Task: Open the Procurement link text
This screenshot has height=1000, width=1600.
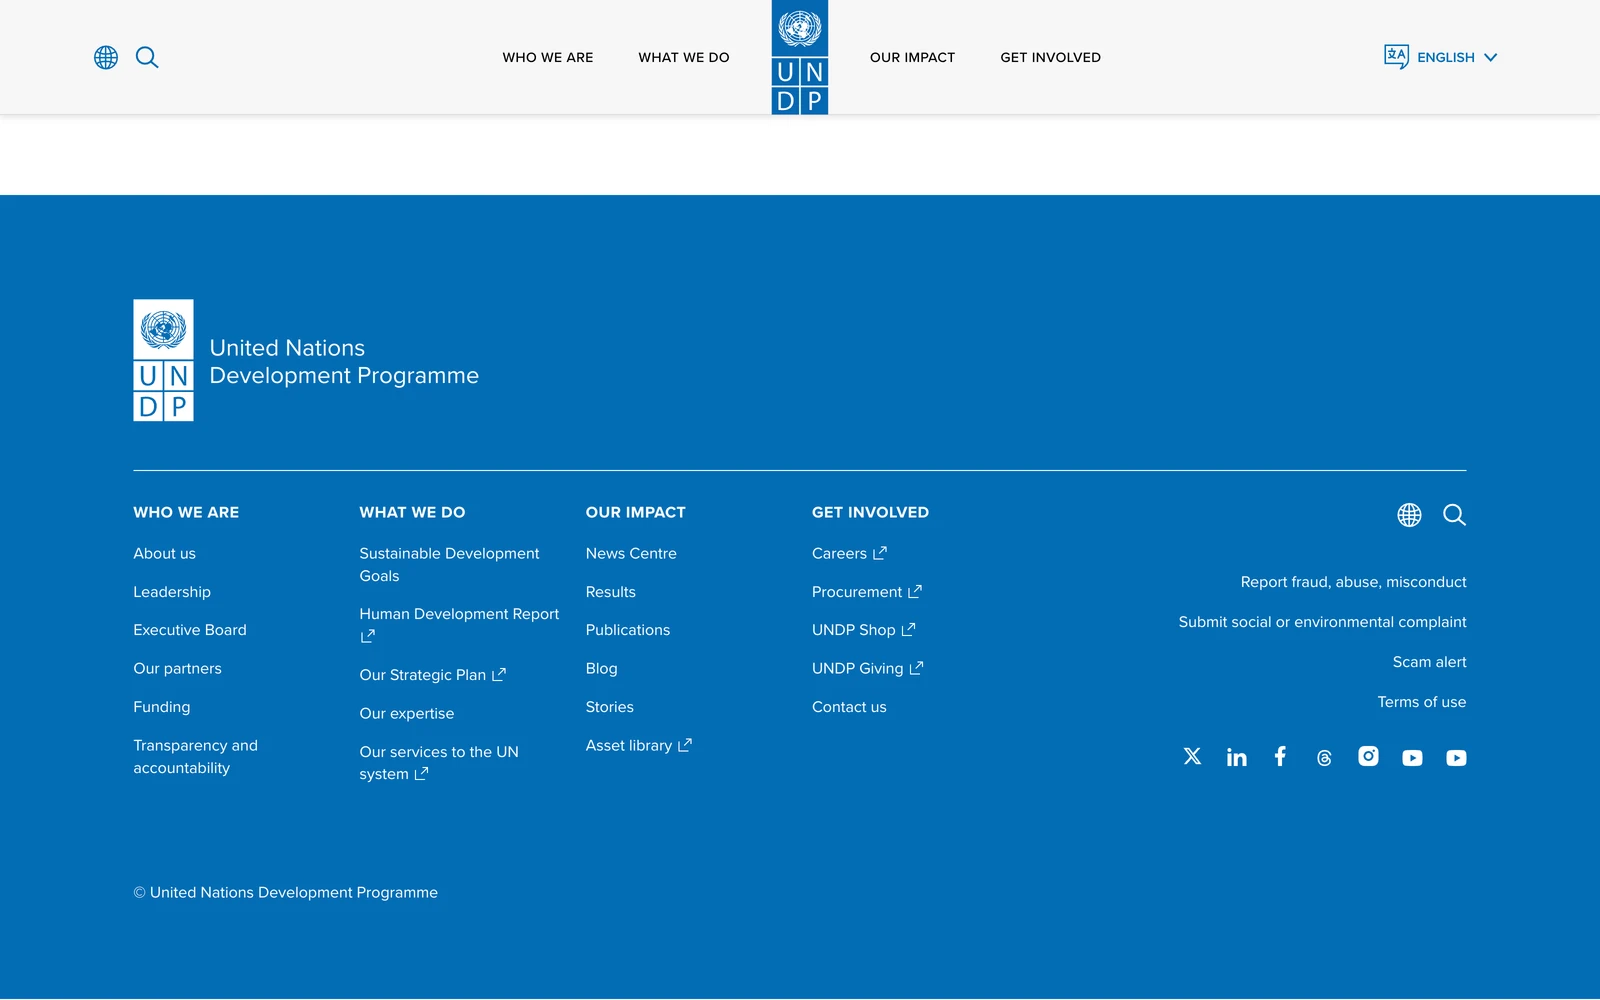Action: [857, 592]
